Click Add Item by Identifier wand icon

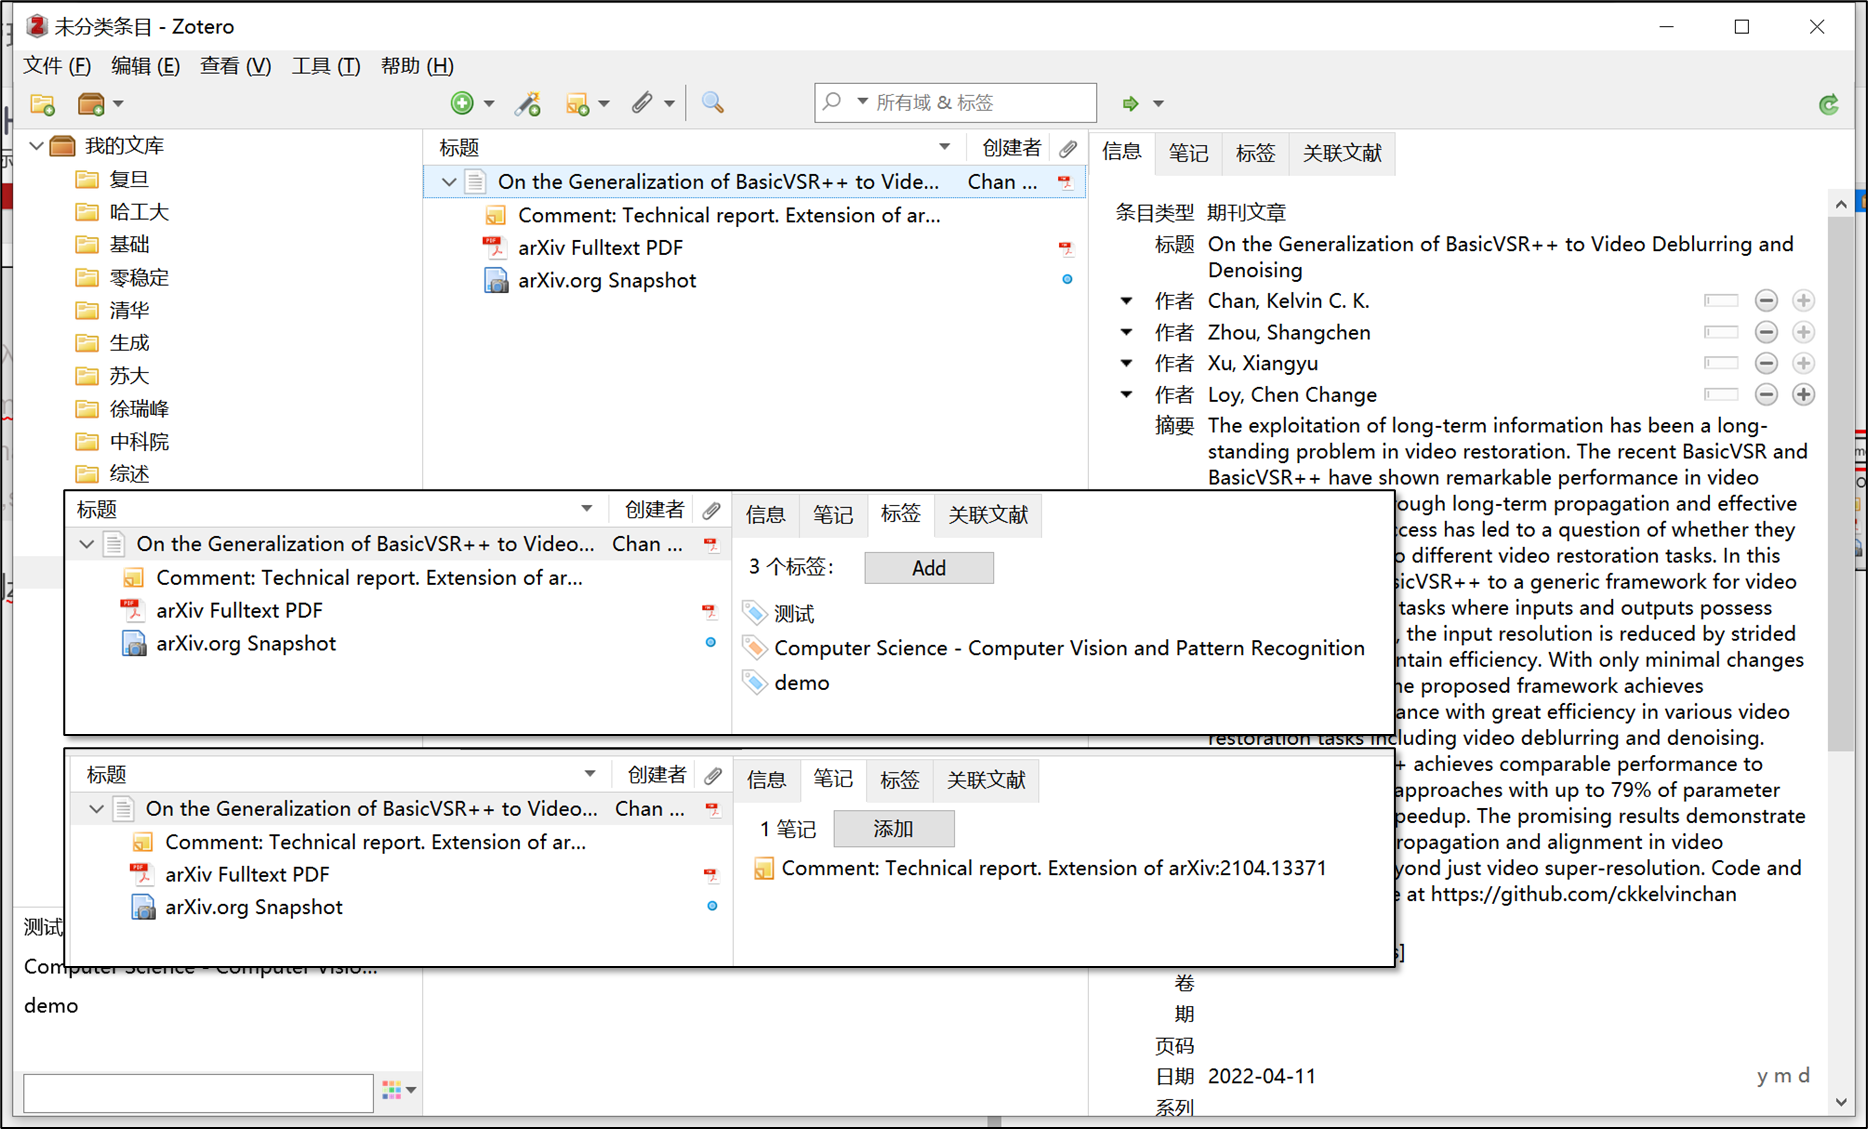coord(528,103)
